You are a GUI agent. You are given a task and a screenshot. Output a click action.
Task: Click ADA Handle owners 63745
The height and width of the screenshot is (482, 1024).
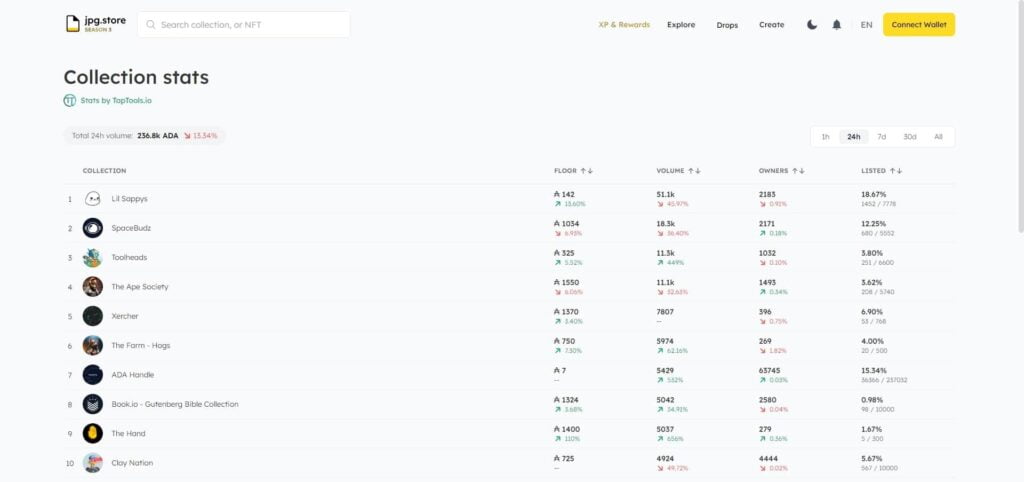click(769, 371)
